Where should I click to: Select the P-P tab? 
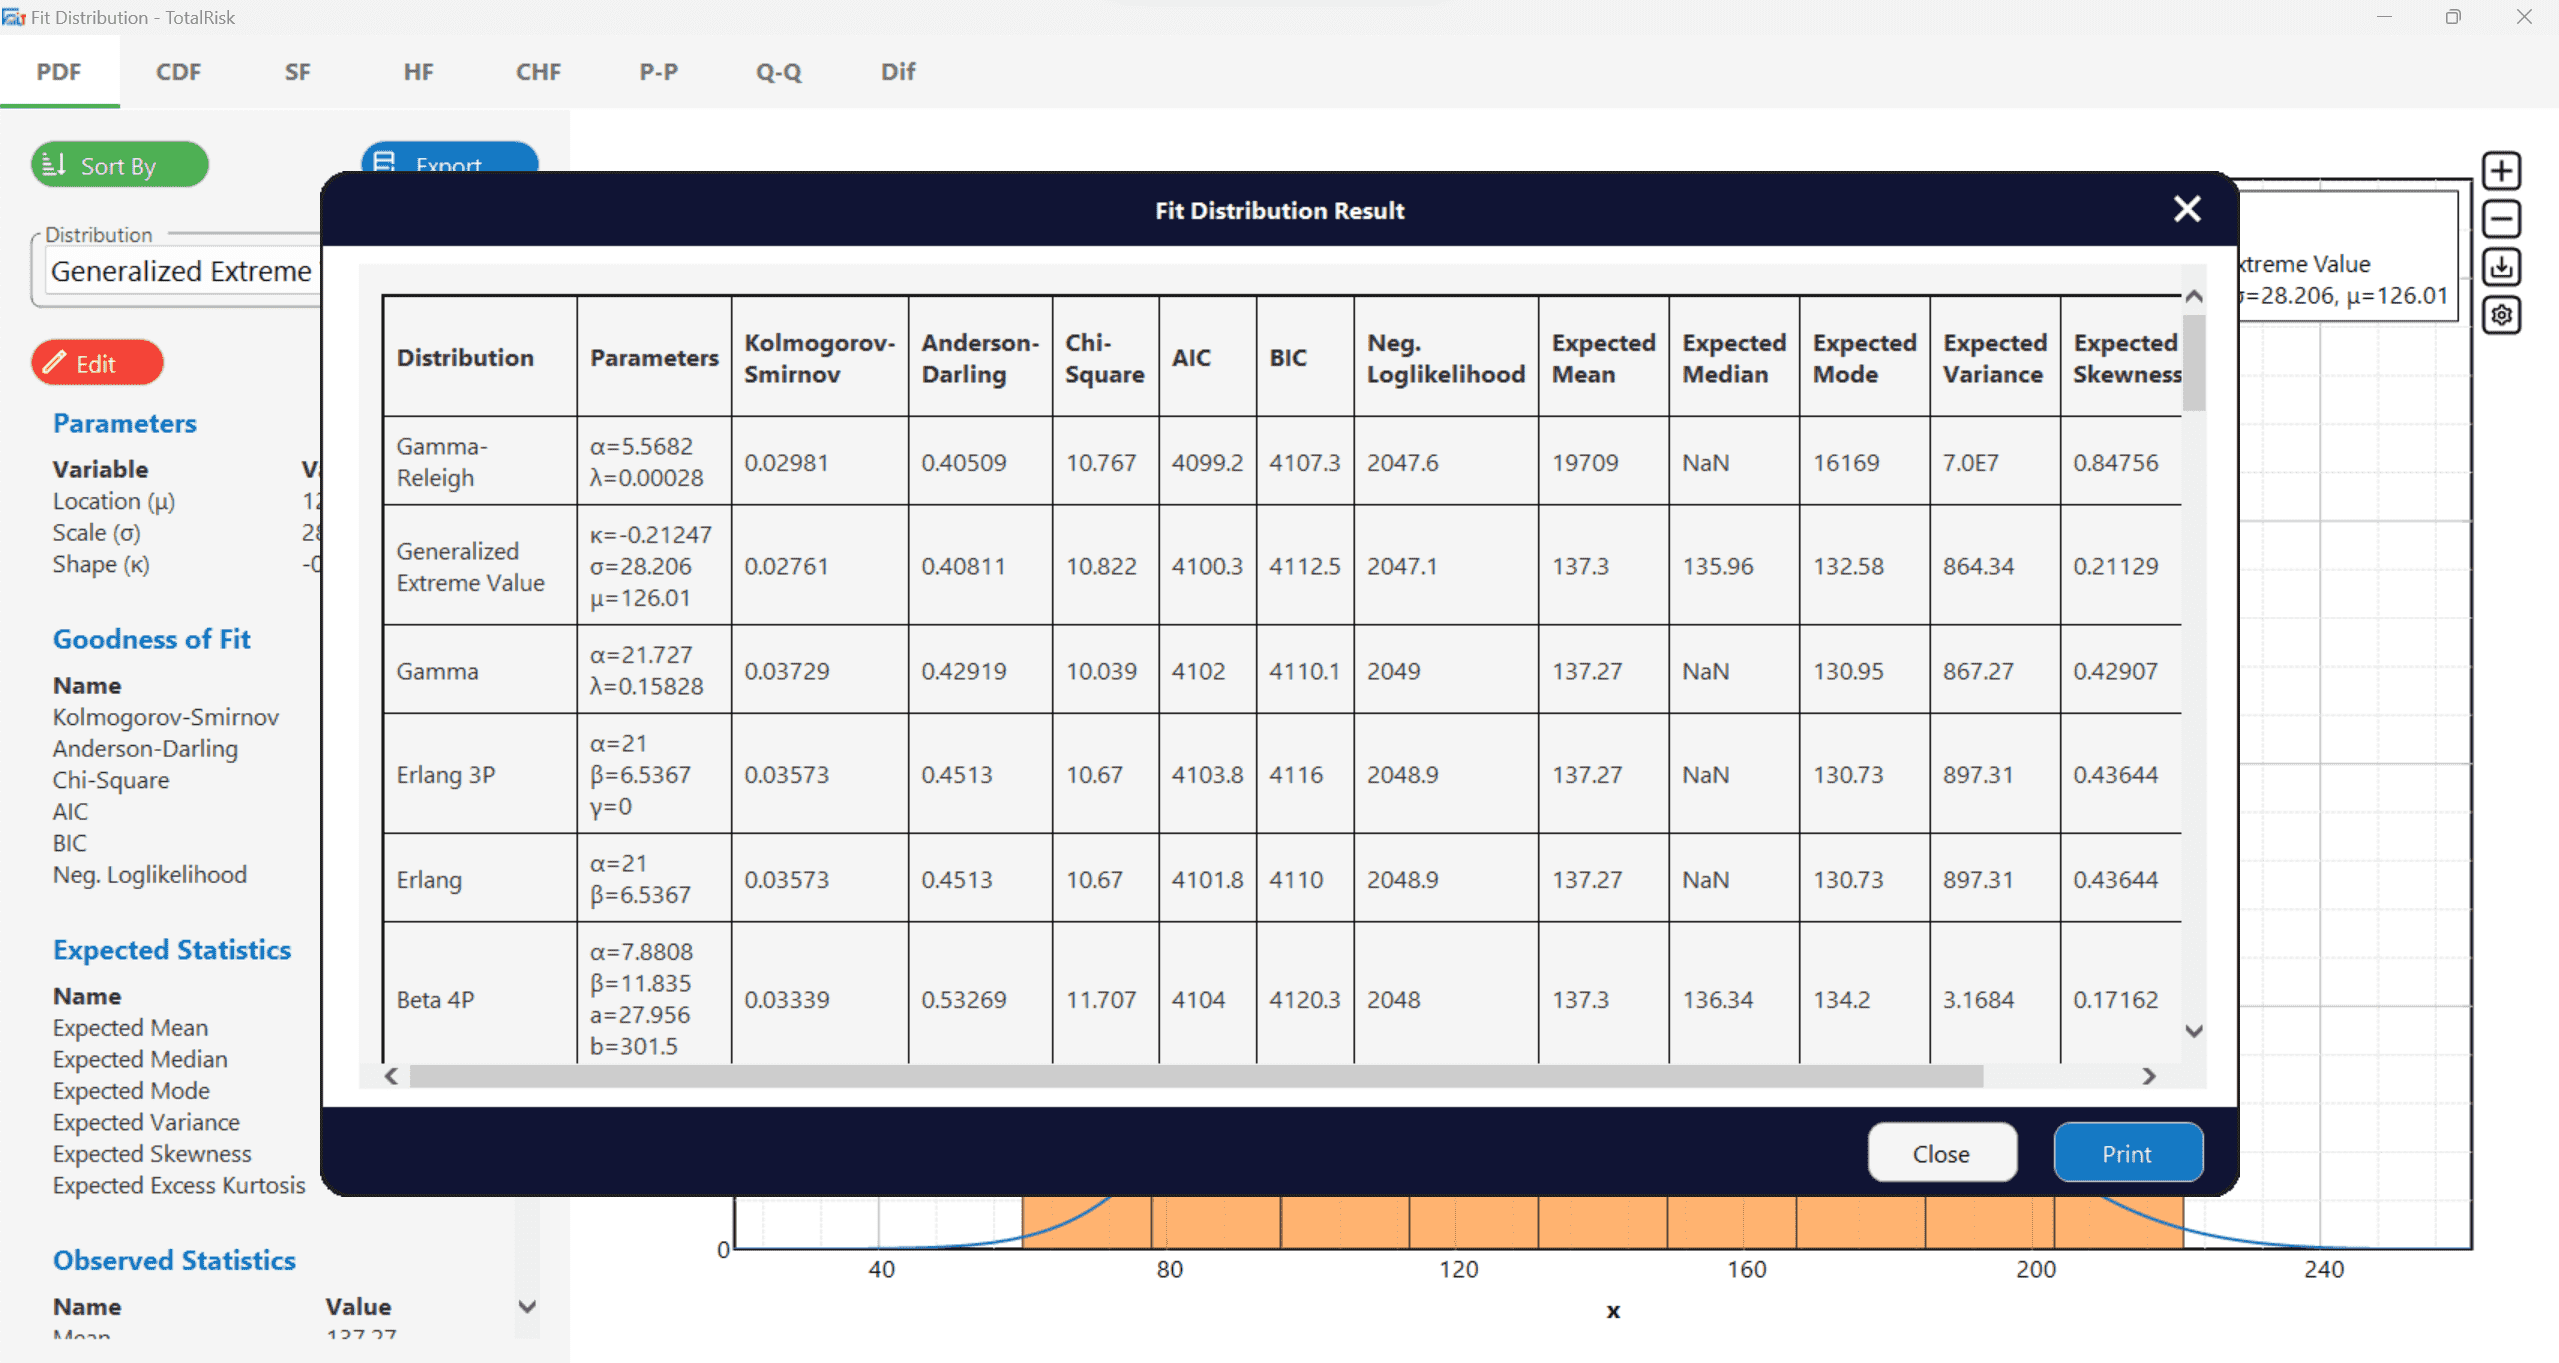pyautogui.click(x=658, y=72)
